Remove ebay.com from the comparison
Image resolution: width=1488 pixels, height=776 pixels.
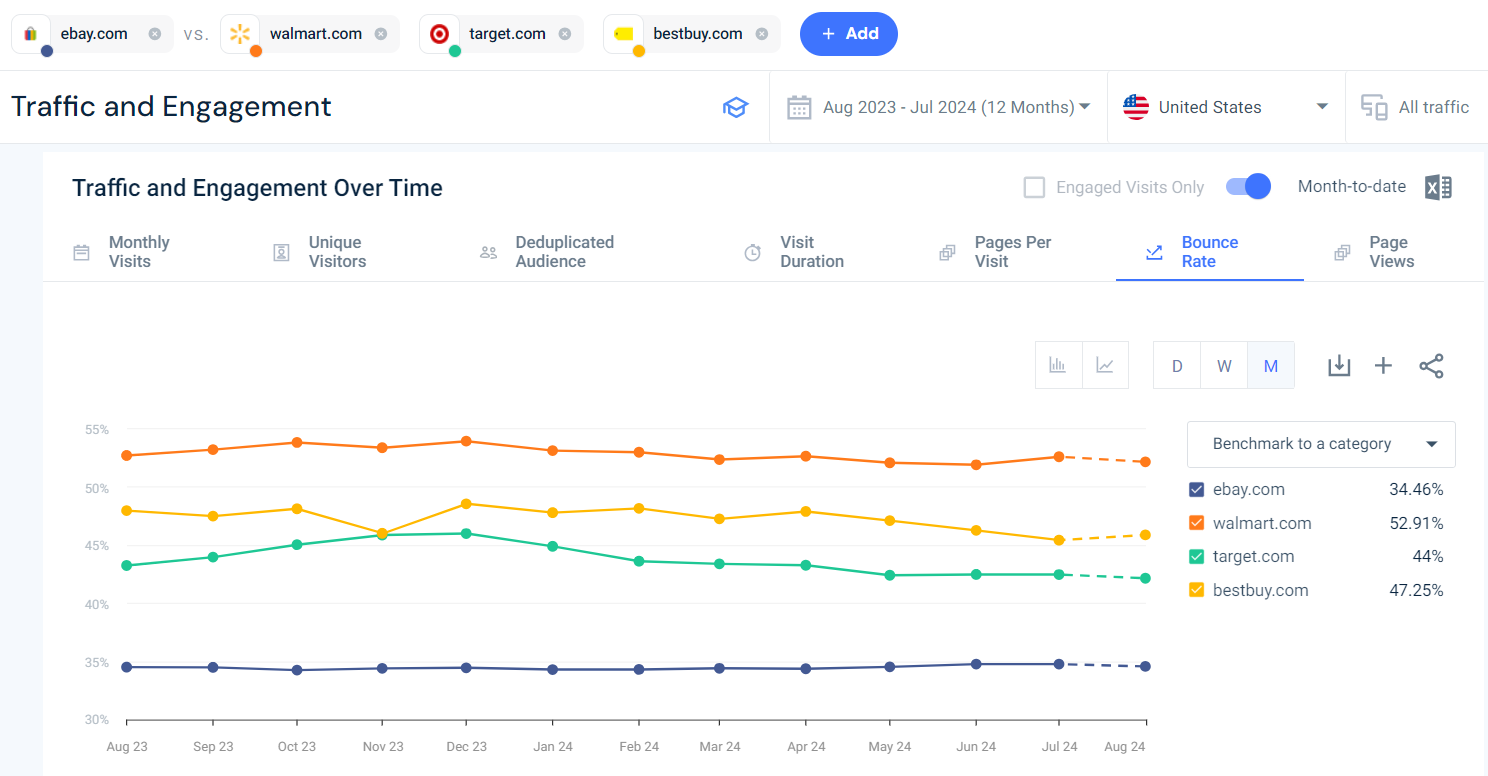[154, 34]
